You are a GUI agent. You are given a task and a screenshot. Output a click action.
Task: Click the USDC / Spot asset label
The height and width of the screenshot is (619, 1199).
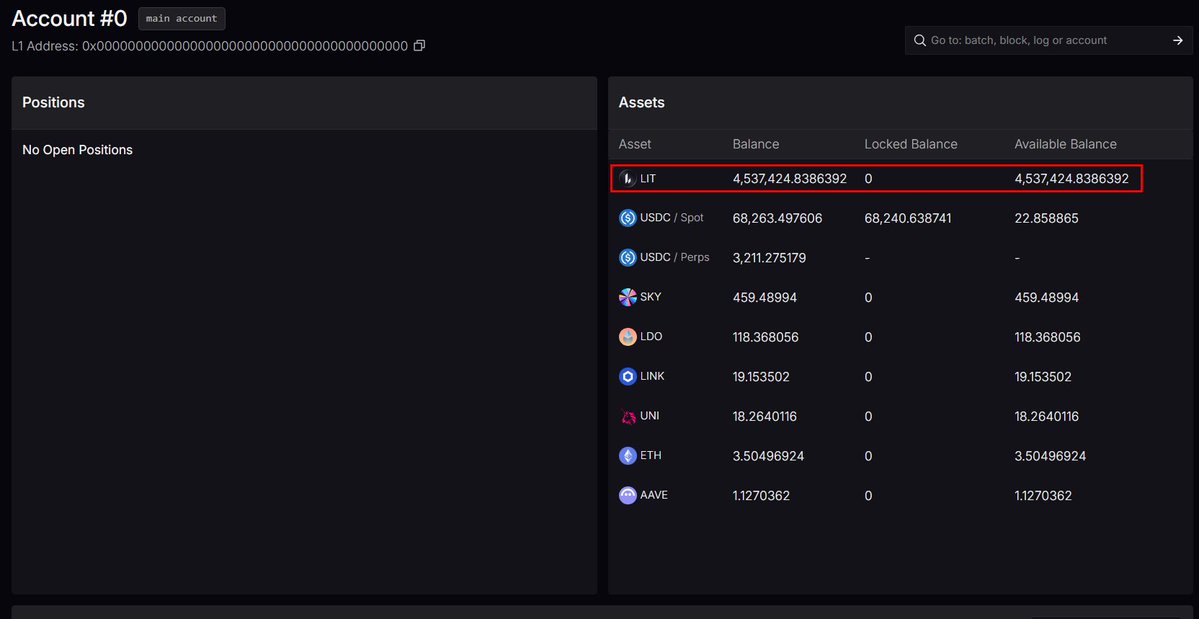671,218
